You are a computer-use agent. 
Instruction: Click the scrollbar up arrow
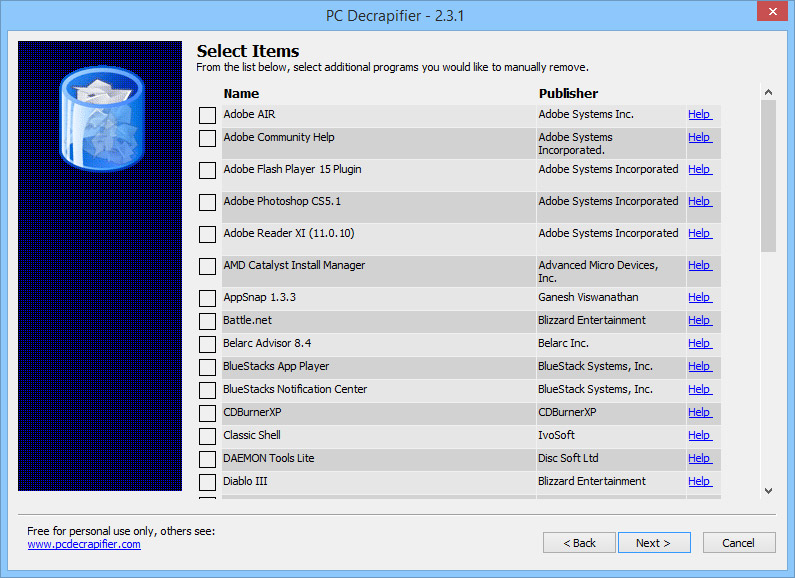click(768, 92)
